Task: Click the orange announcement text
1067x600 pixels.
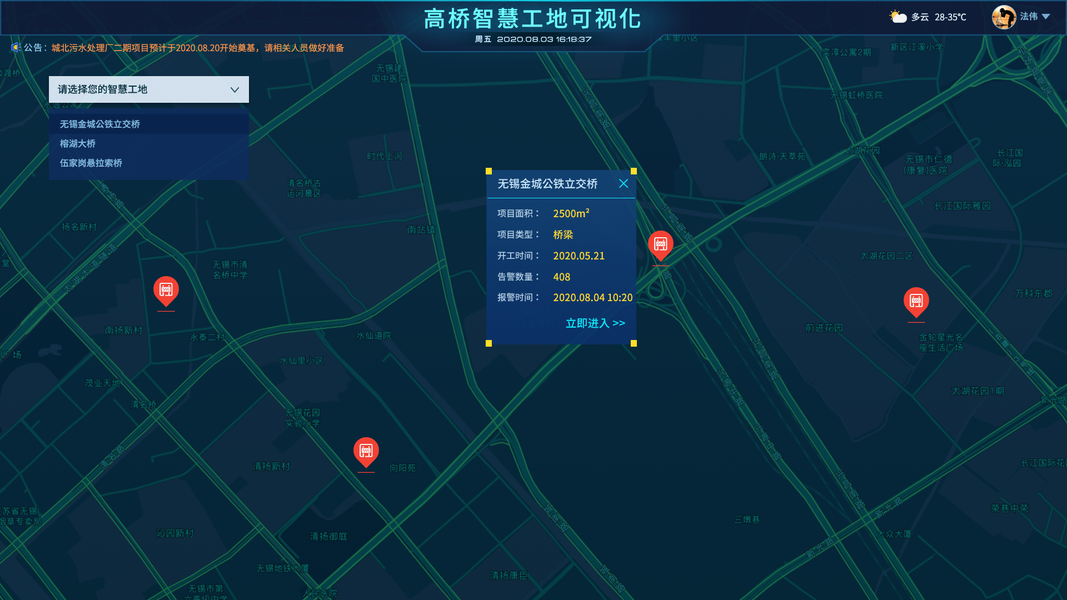Action: pos(198,48)
